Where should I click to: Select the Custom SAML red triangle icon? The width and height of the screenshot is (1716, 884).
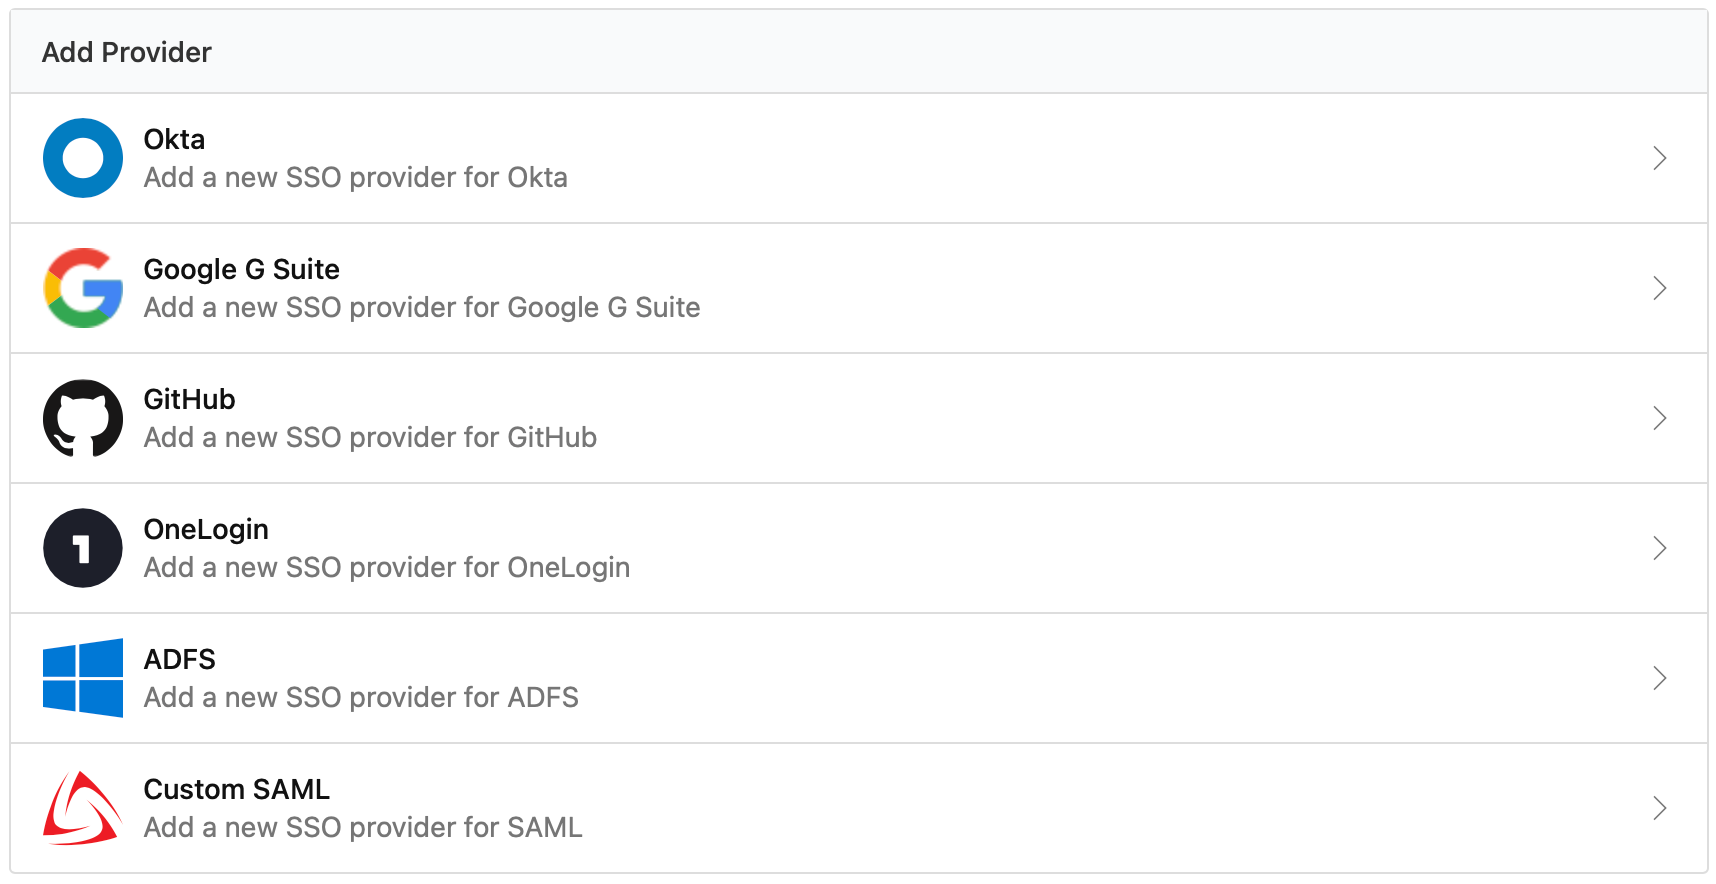point(82,808)
